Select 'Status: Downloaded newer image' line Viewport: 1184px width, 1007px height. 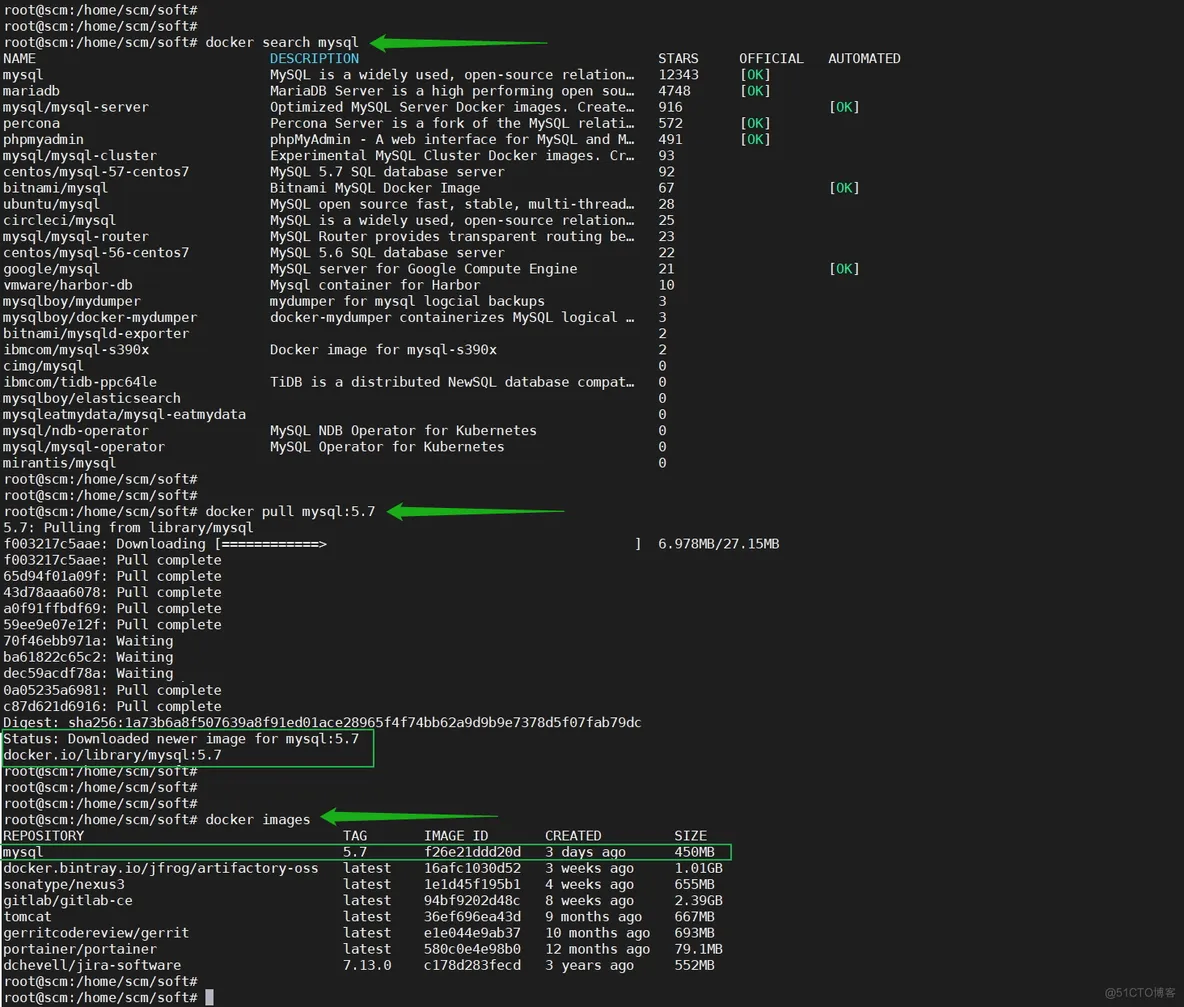coord(181,739)
